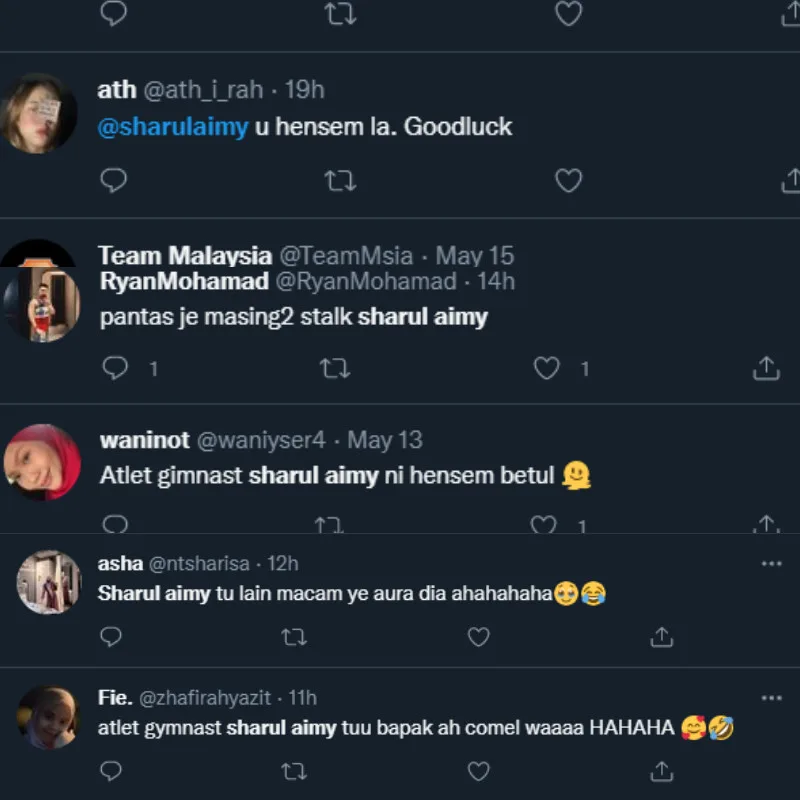Screen dimensions: 800x800
Task: Retweet RyanMohamad's tweet
Action: (x=334, y=369)
